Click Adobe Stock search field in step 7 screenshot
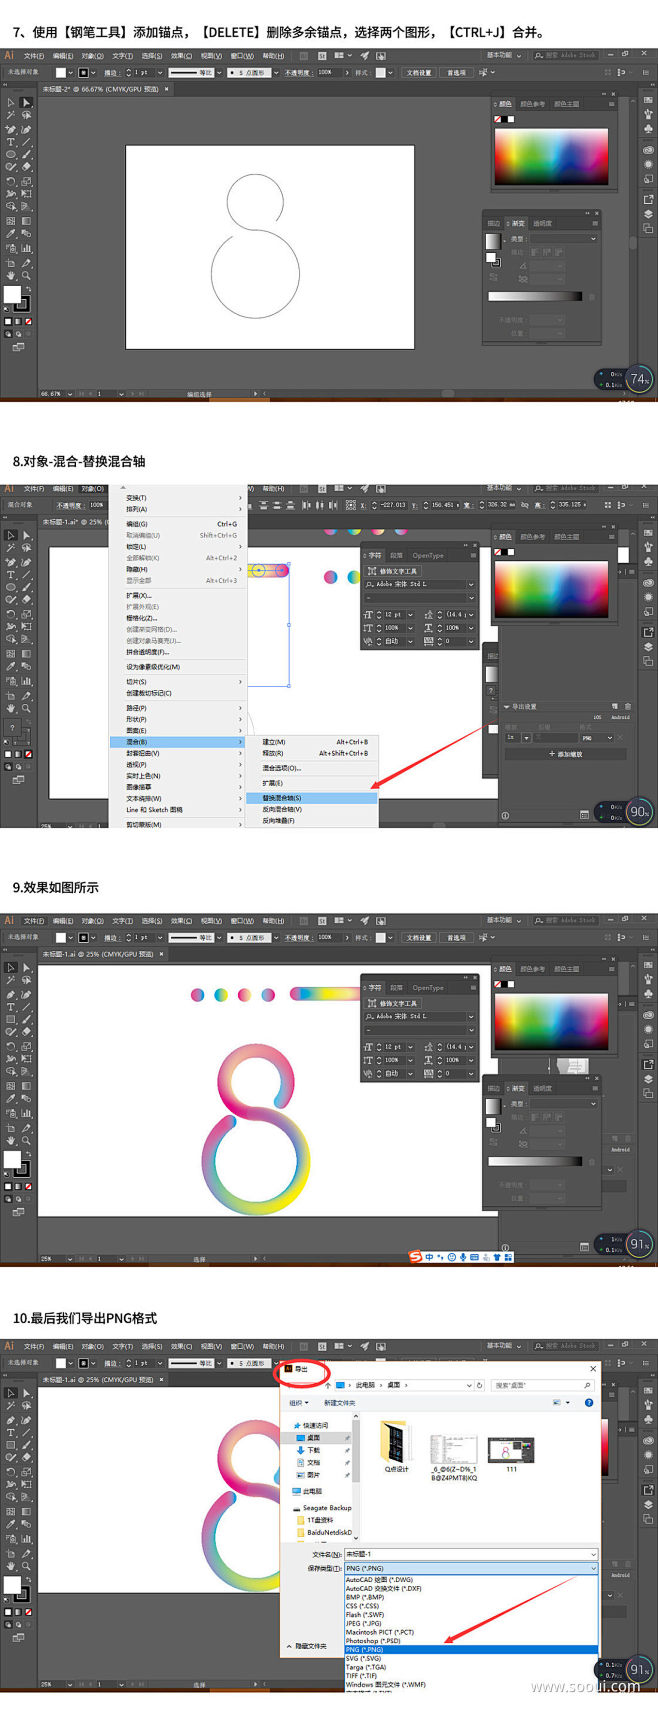 (x=565, y=56)
